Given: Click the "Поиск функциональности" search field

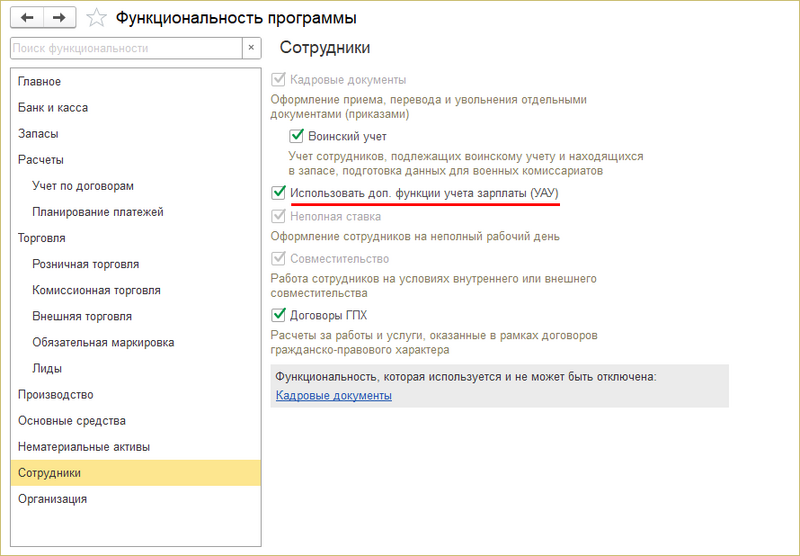Looking at the screenshot, I should click(x=126, y=48).
